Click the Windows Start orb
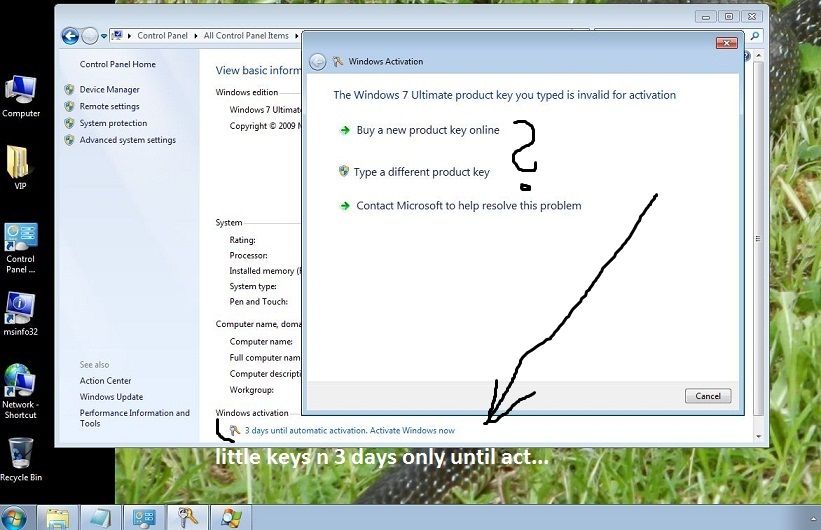 coord(14,518)
